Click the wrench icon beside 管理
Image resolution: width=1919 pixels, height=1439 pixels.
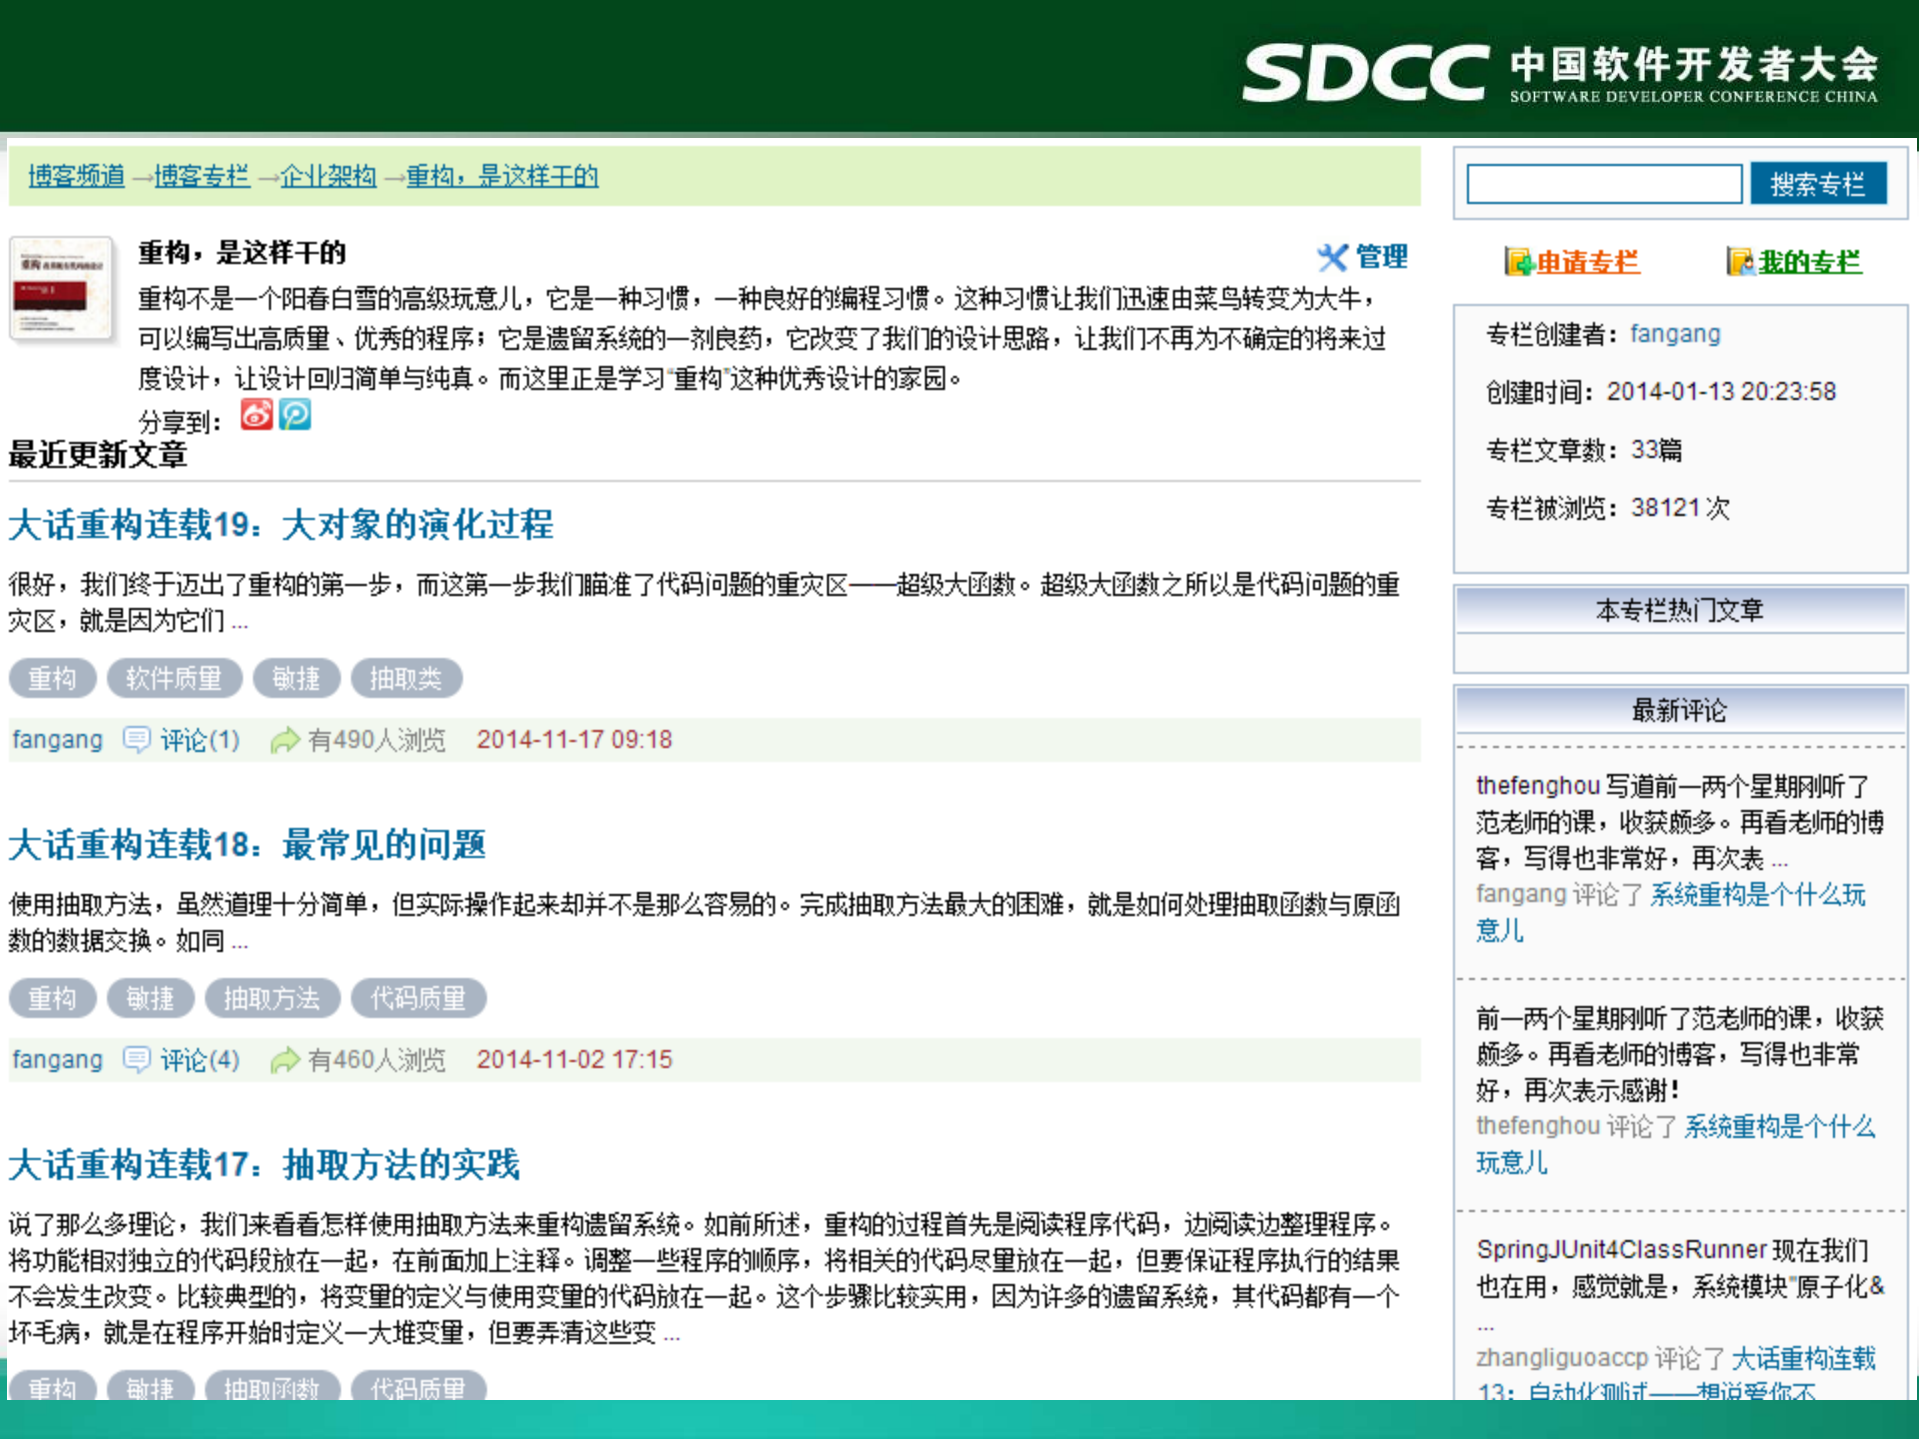click(x=1334, y=258)
